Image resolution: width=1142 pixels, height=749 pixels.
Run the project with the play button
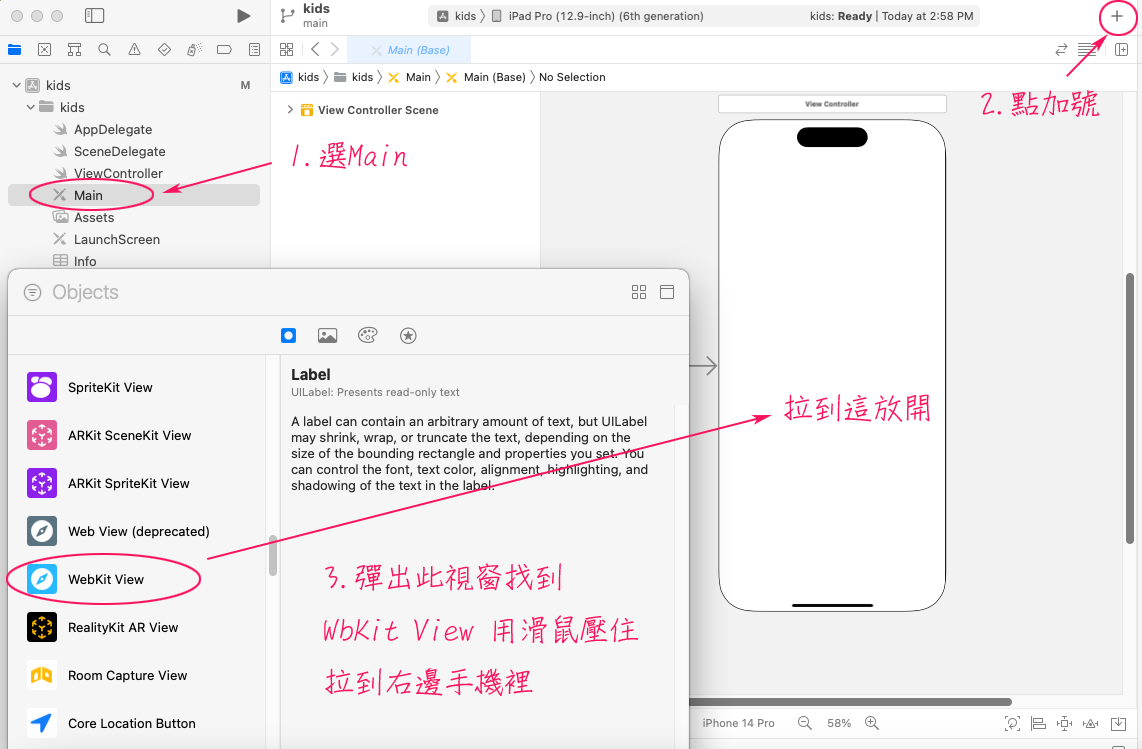(243, 16)
